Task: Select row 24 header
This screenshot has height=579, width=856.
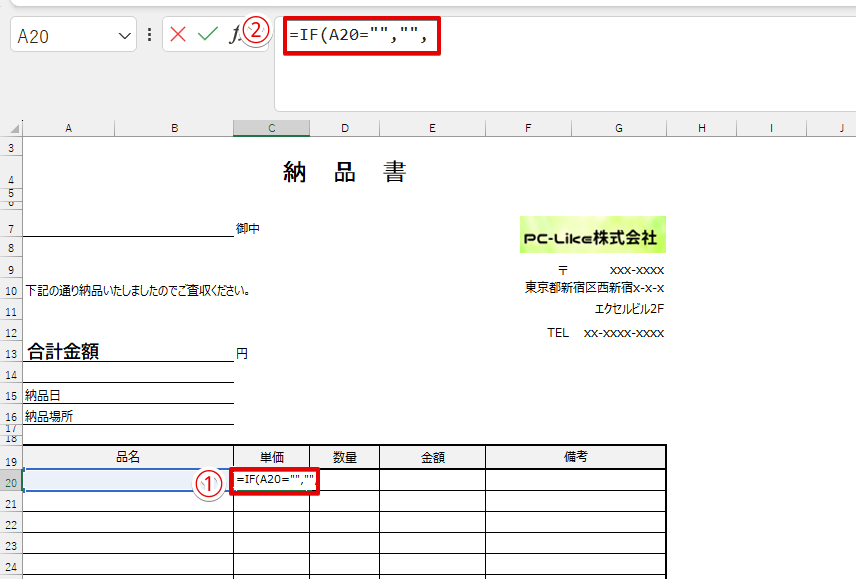Action: (x=11, y=566)
